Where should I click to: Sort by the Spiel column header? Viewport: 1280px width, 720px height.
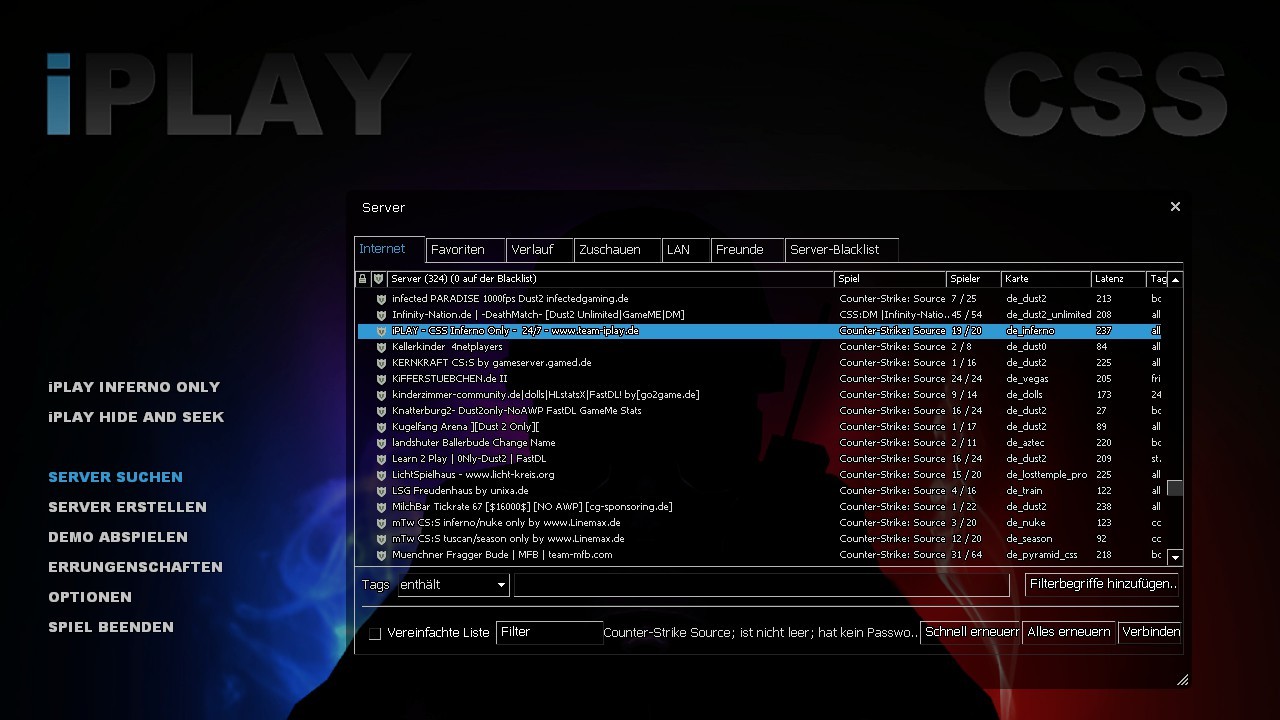[x=890, y=279]
